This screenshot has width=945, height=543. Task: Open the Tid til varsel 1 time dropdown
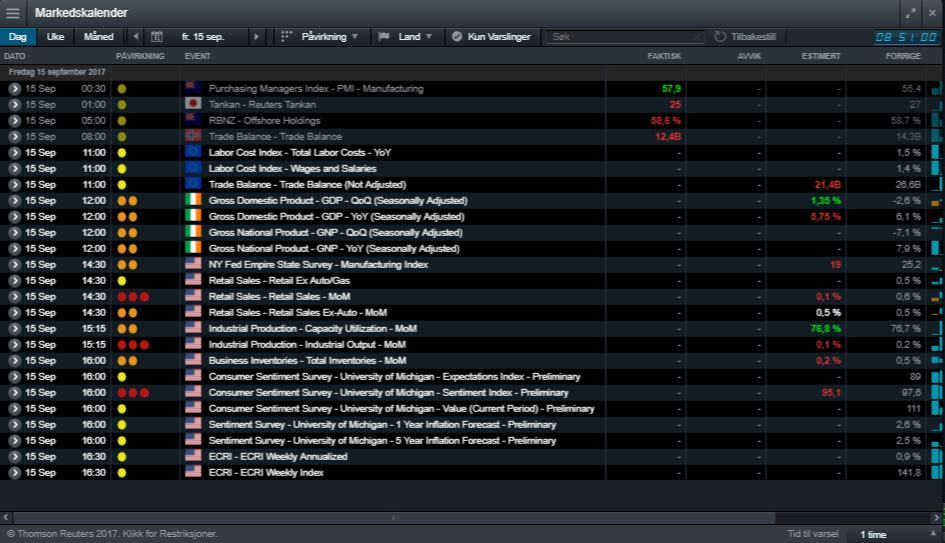coord(896,535)
